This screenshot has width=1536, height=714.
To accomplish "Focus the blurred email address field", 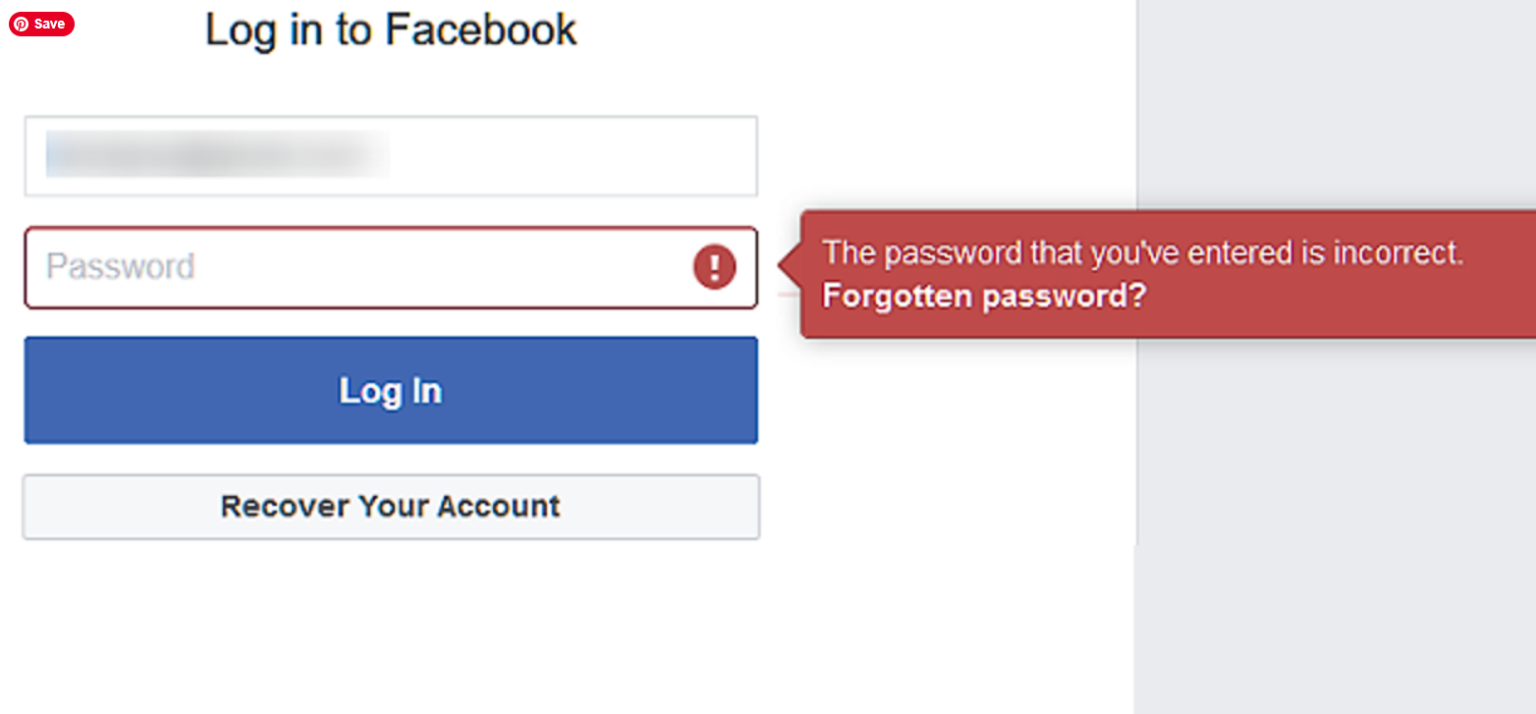I will coord(391,156).
